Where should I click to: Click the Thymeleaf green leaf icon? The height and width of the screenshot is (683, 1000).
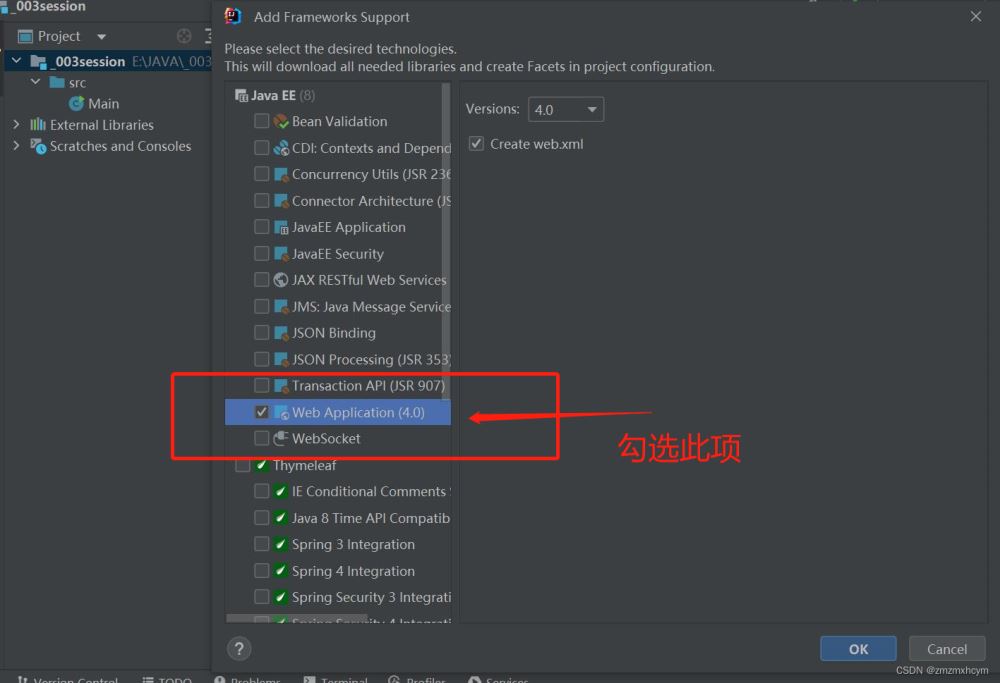(261, 465)
